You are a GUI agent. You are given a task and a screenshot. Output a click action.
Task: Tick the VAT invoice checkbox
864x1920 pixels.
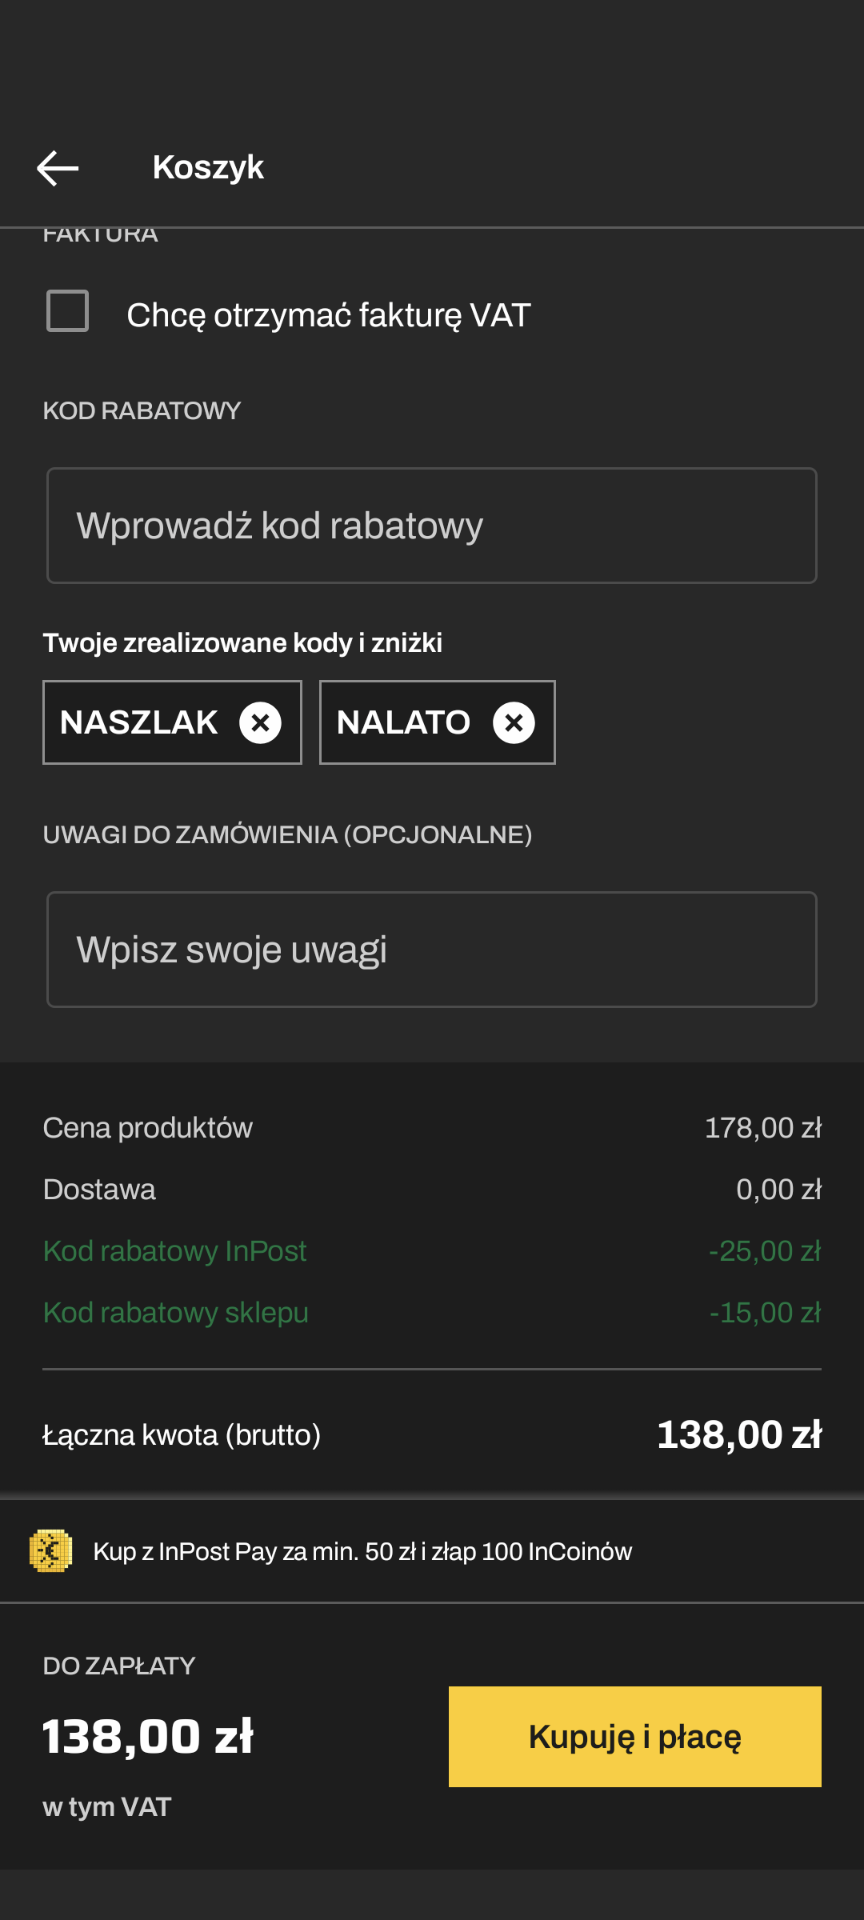(68, 311)
